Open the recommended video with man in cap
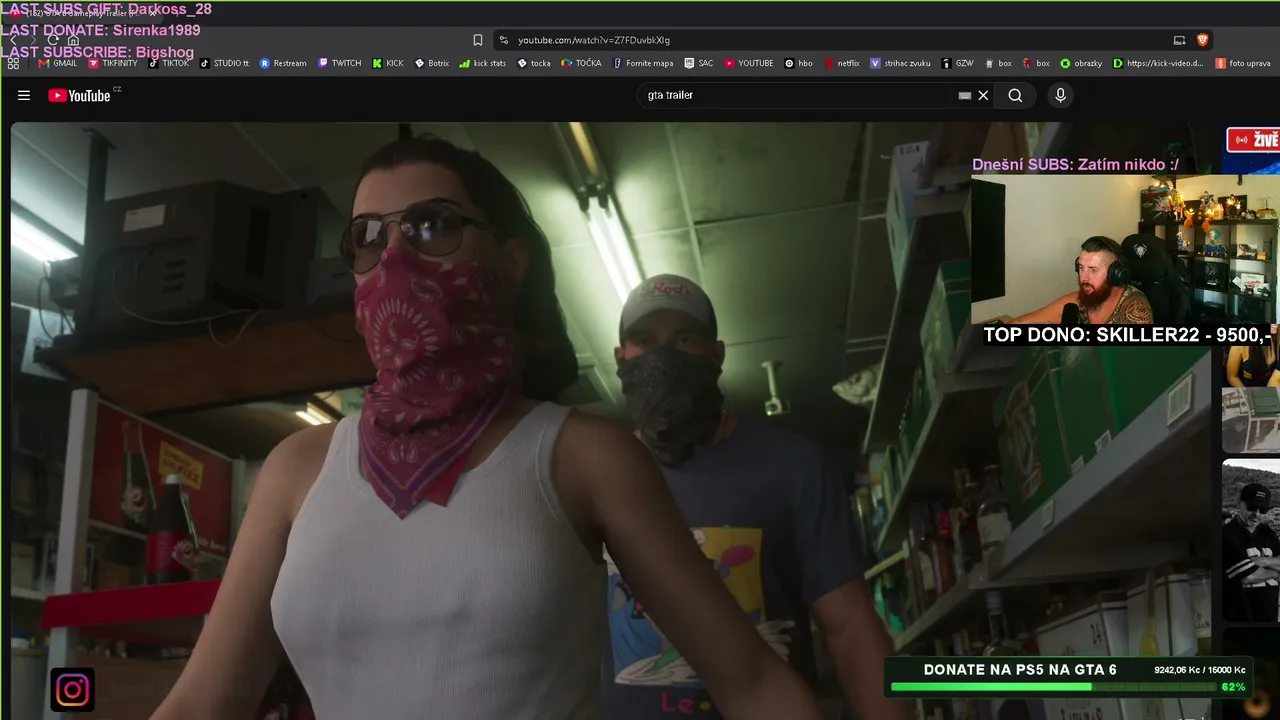Image resolution: width=1280 pixels, height=720 pixels. pyautogui.click(x=1251, y=540)
